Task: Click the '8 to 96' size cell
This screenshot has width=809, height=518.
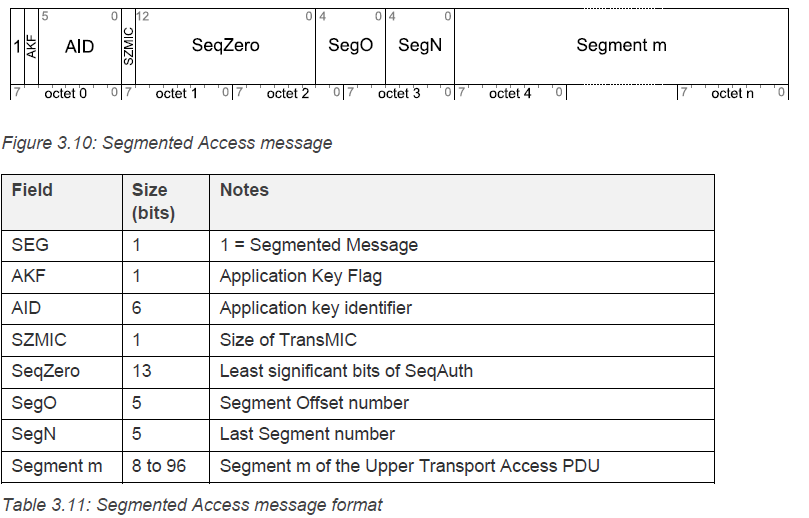Action: click(166, 466)
